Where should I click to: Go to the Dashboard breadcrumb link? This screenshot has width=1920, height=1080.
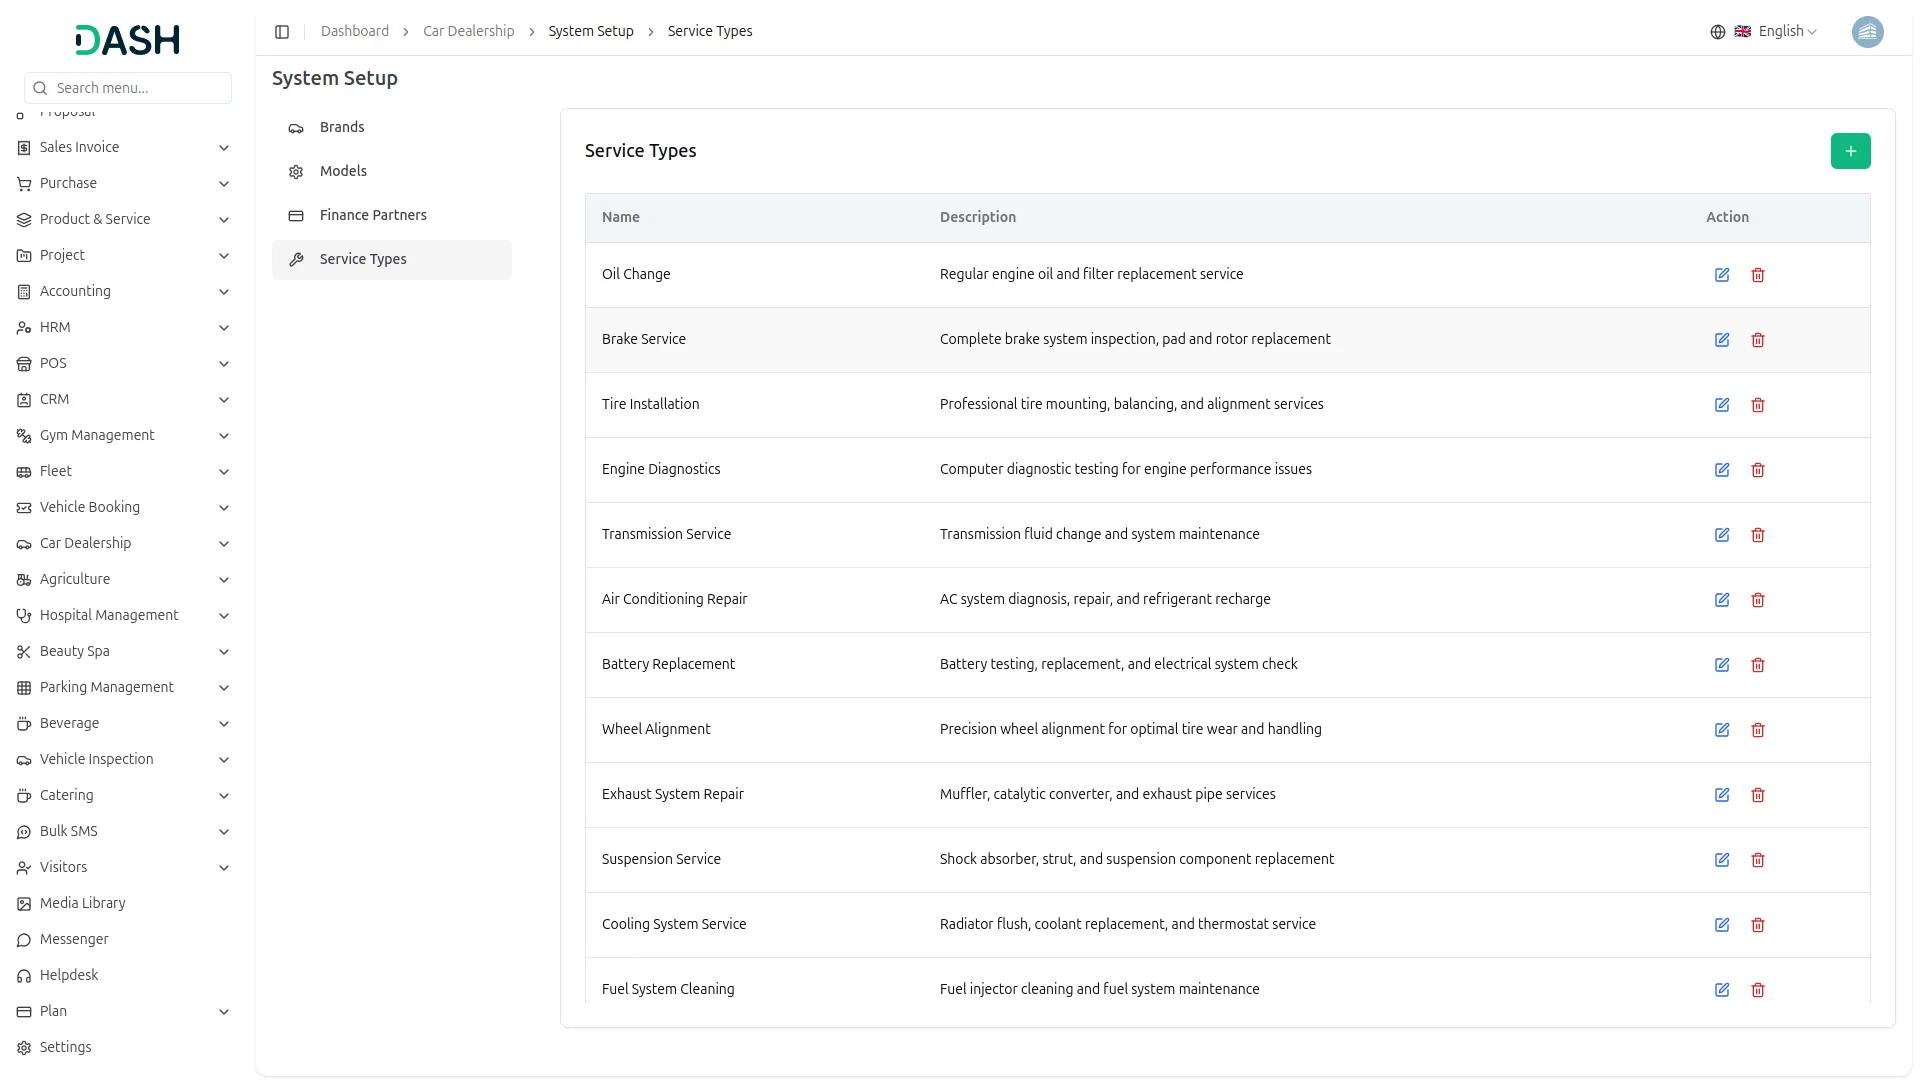tap(354, 31)
